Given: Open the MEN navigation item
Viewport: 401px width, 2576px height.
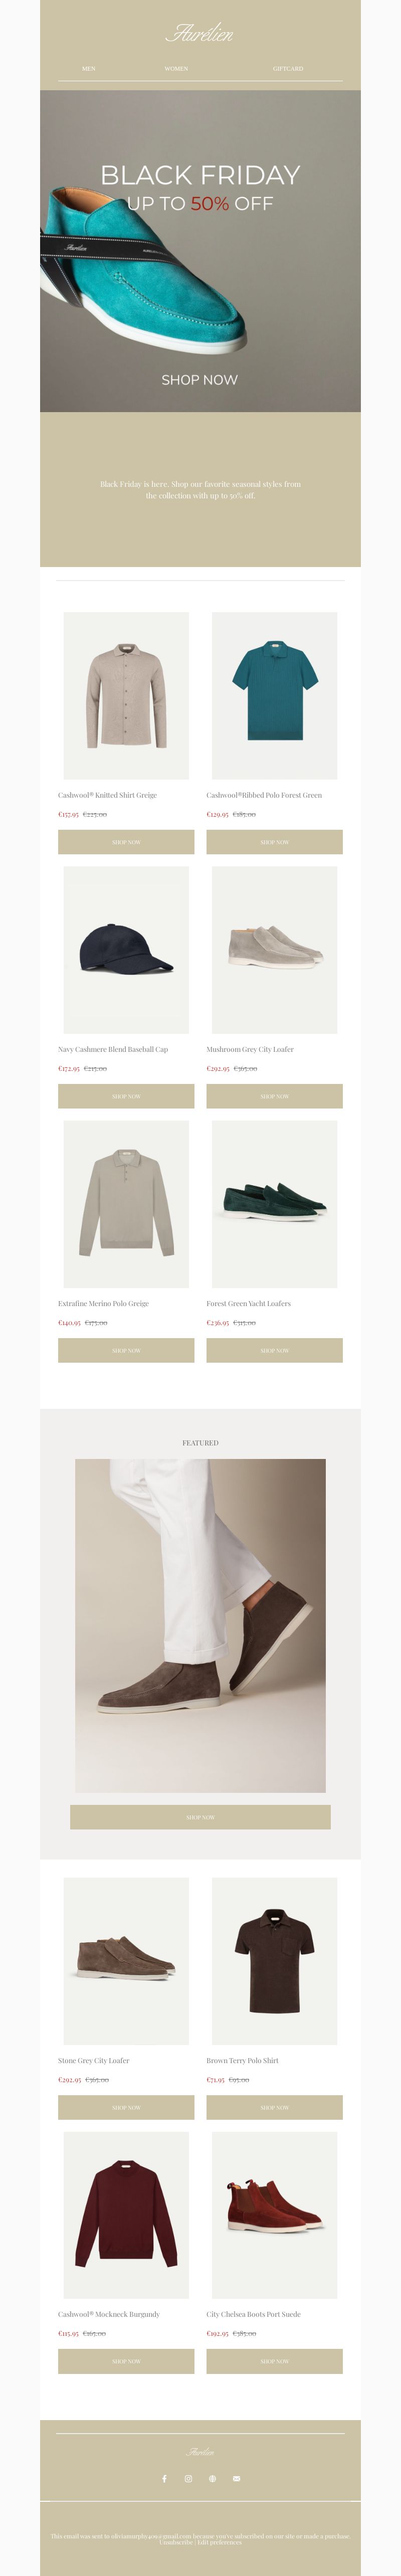Looking at the screenshot, I should (89, 69).
